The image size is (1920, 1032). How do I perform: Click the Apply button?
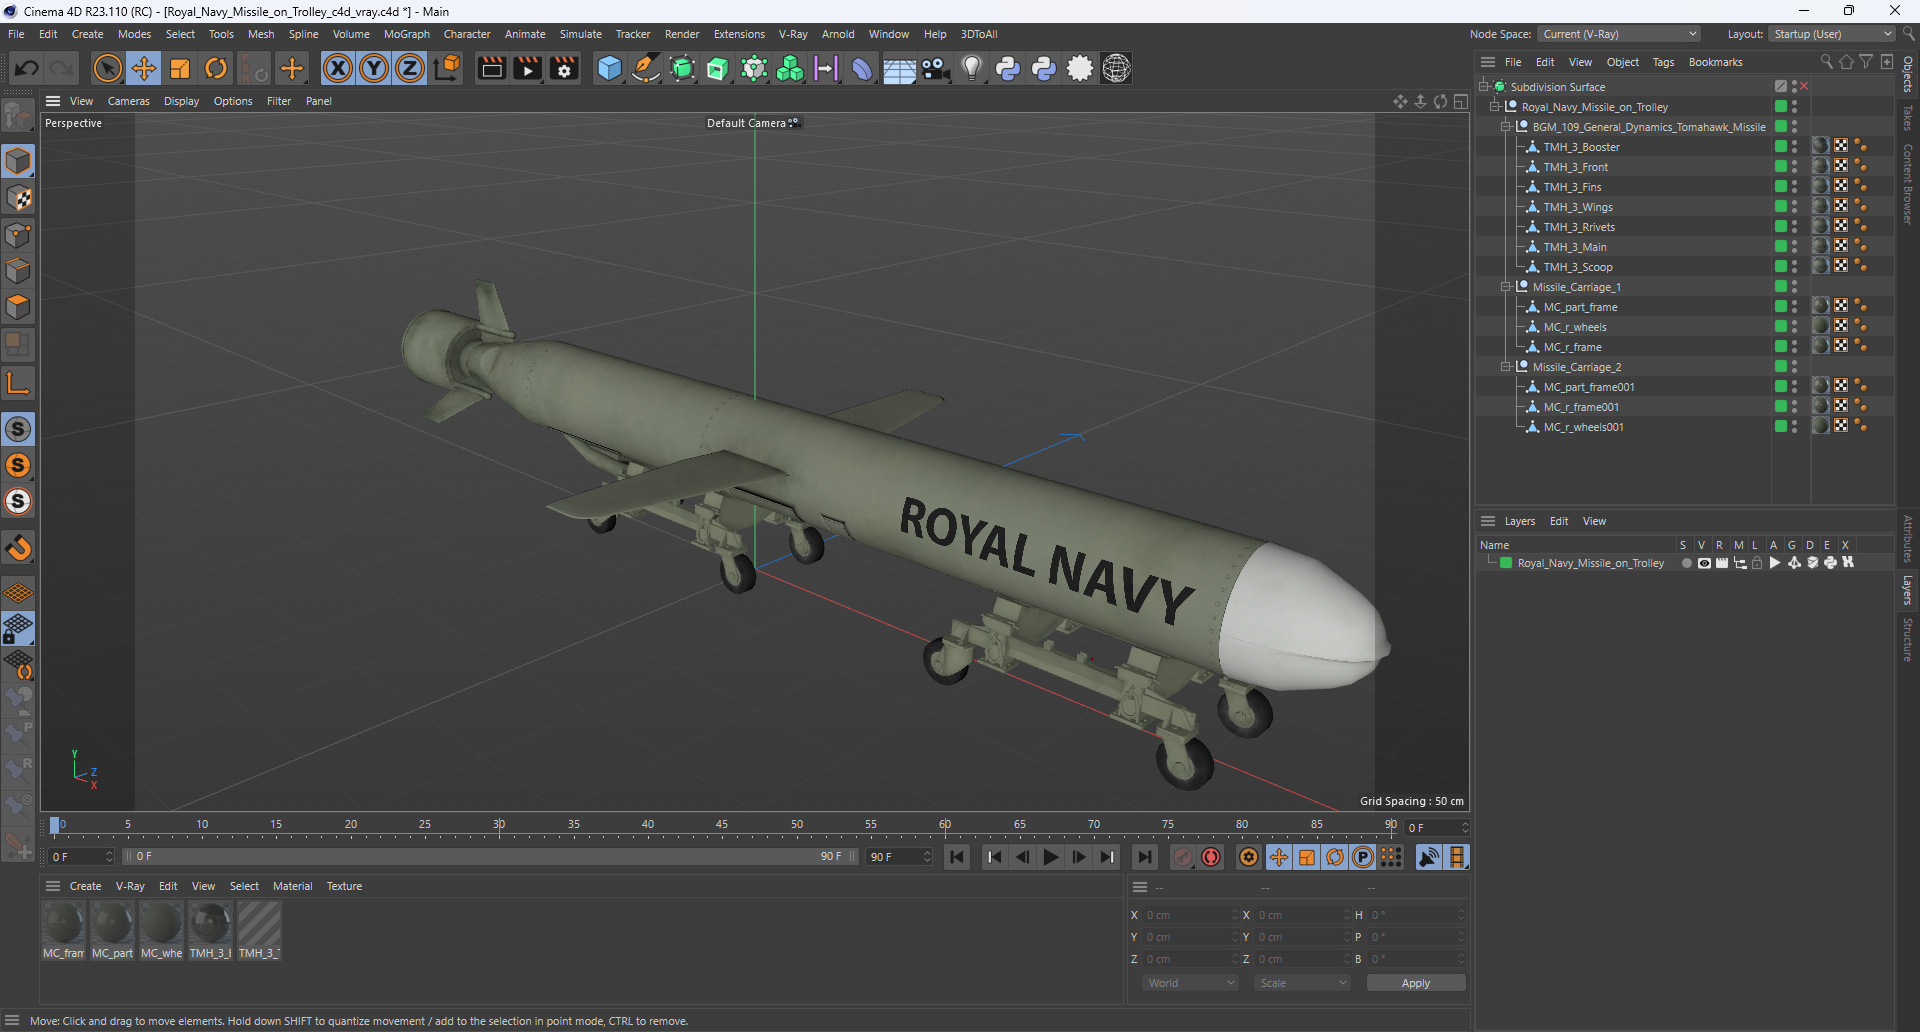pos(1416,983)
